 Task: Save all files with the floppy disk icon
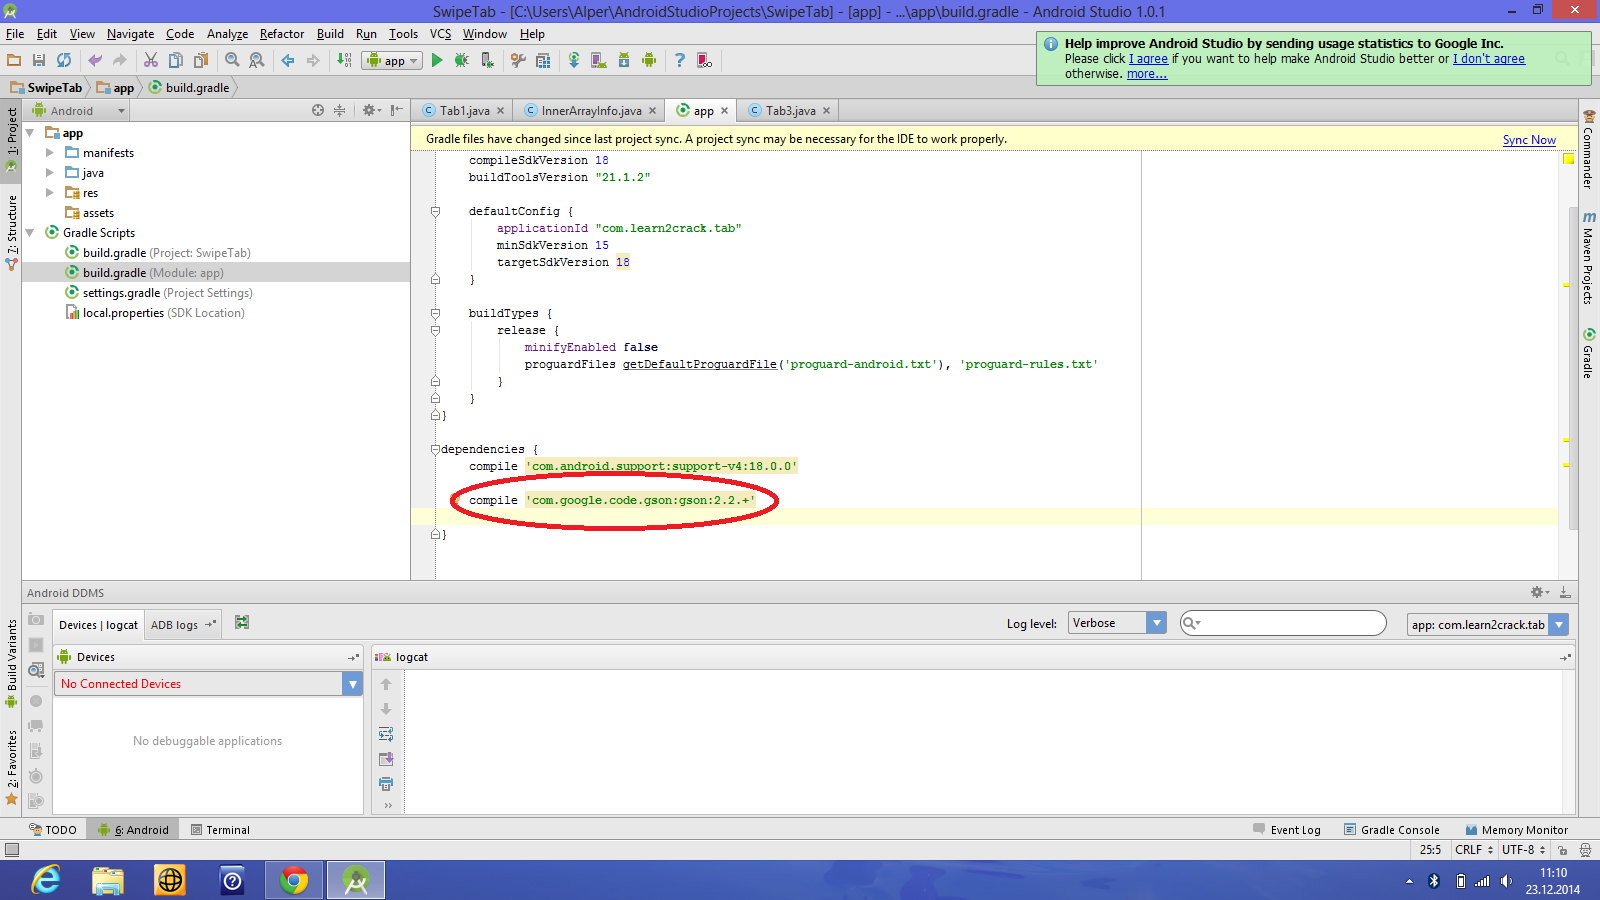[x=39, y=60]
